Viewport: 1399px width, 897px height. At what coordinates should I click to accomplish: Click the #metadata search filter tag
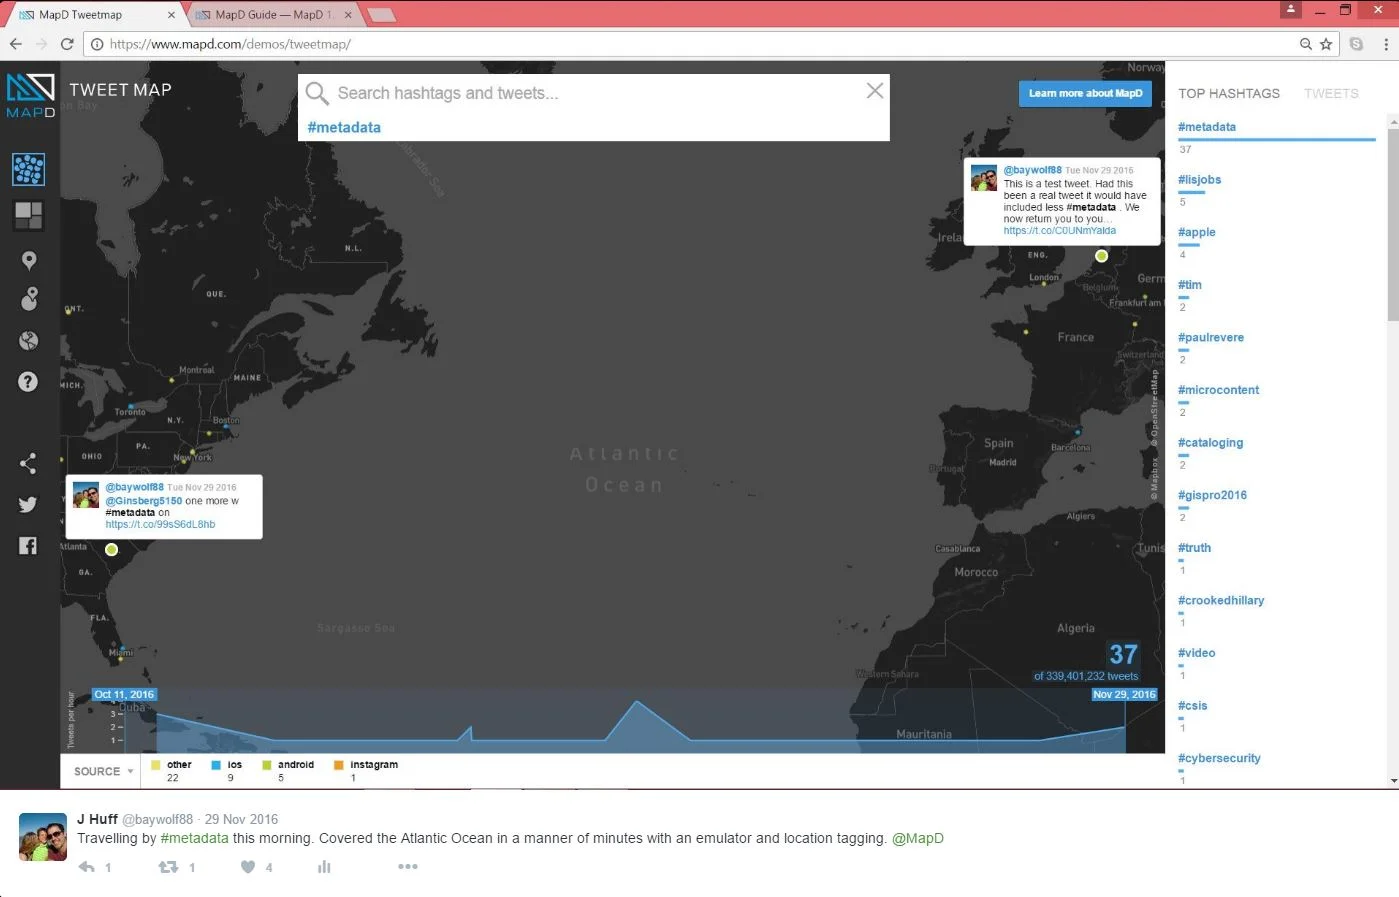point(344,127)
